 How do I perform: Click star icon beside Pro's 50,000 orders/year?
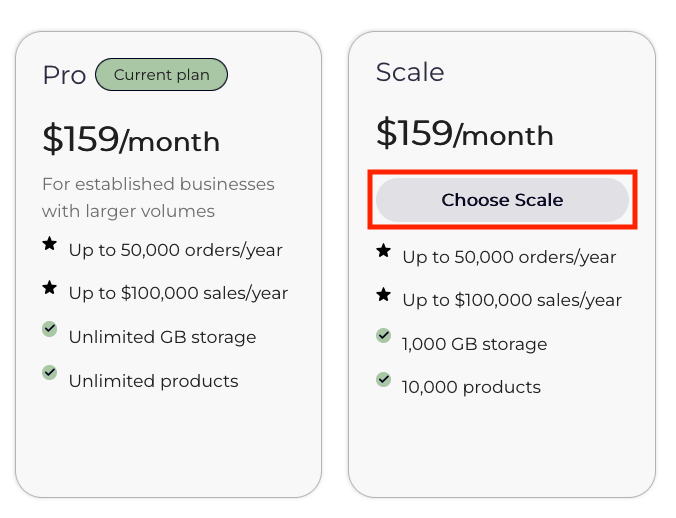(x=50, y=244)
